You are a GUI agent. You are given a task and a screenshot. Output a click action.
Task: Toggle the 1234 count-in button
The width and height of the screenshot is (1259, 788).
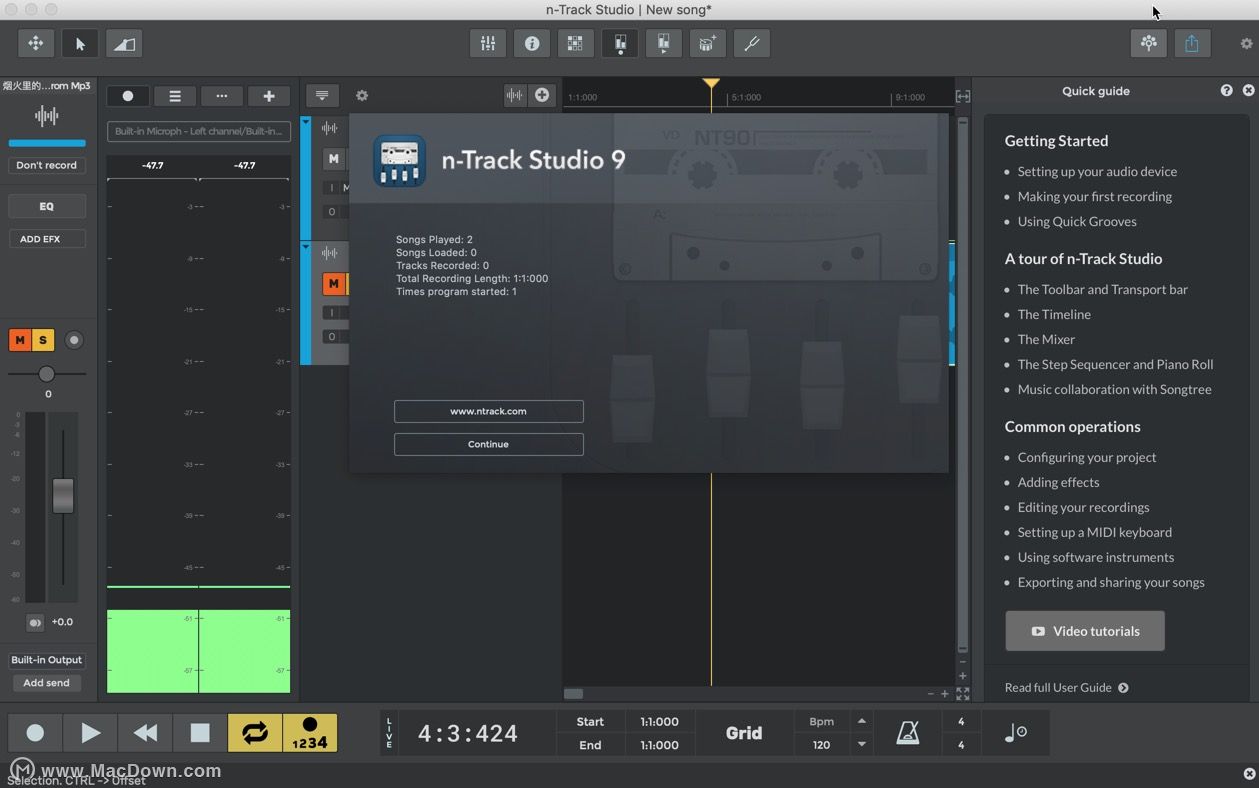(310, 733)
